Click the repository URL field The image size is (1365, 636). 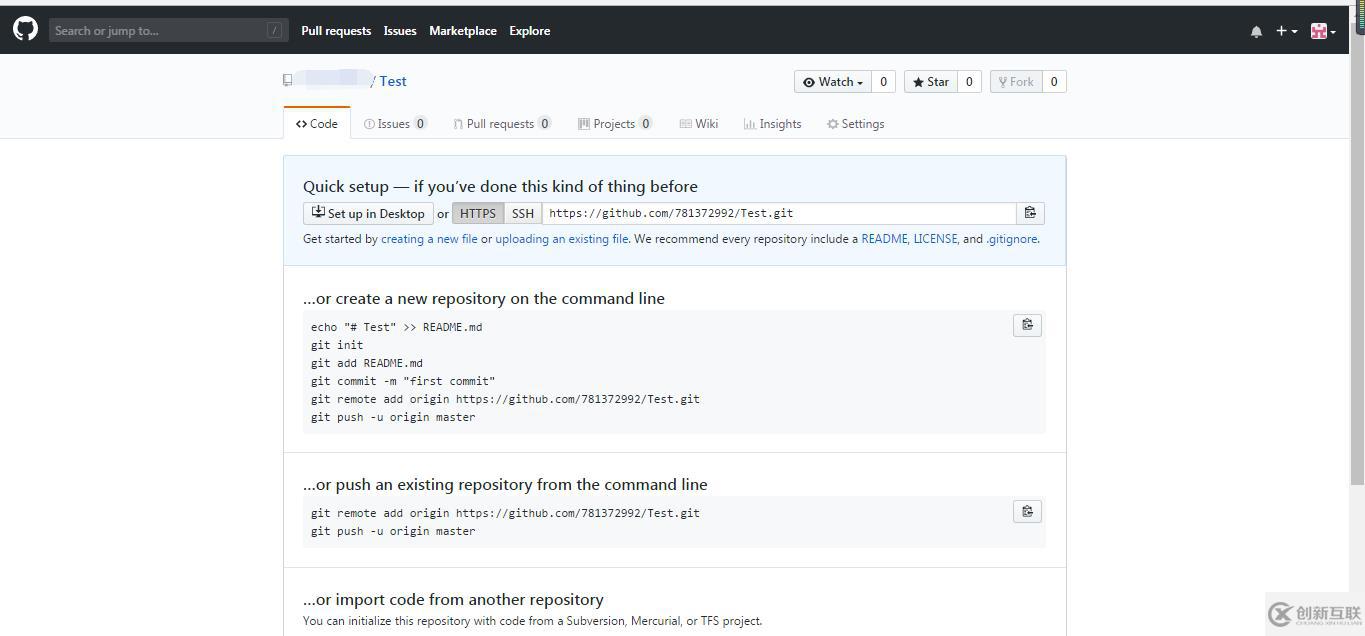tap(779, 213)
